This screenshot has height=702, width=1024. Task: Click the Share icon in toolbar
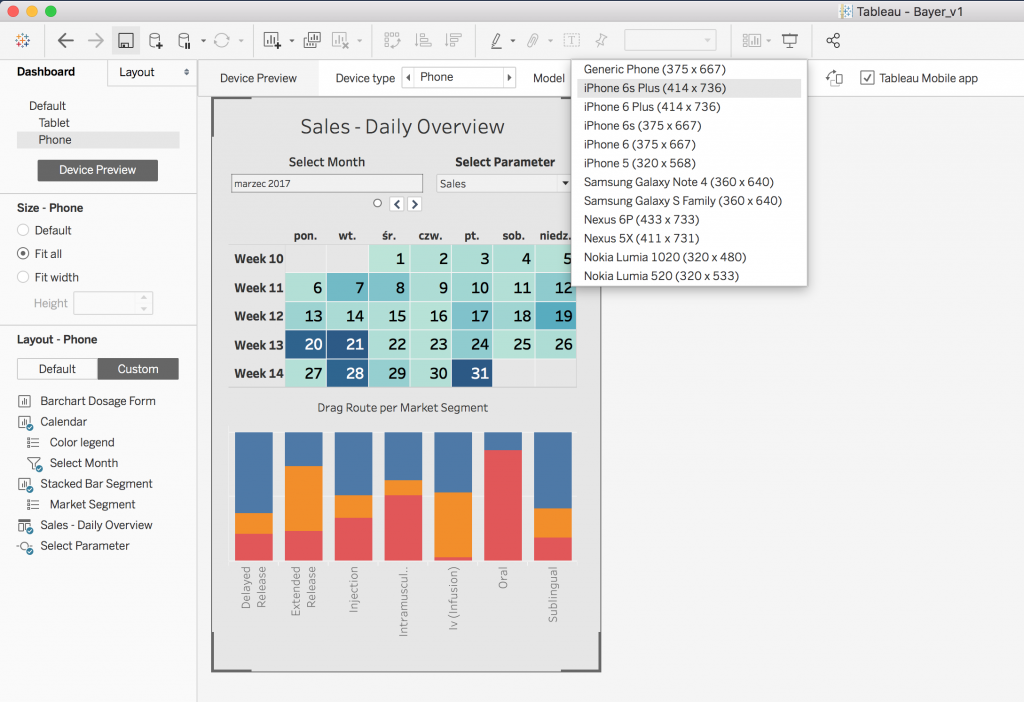pyautogui.click(x=833, y=41)
